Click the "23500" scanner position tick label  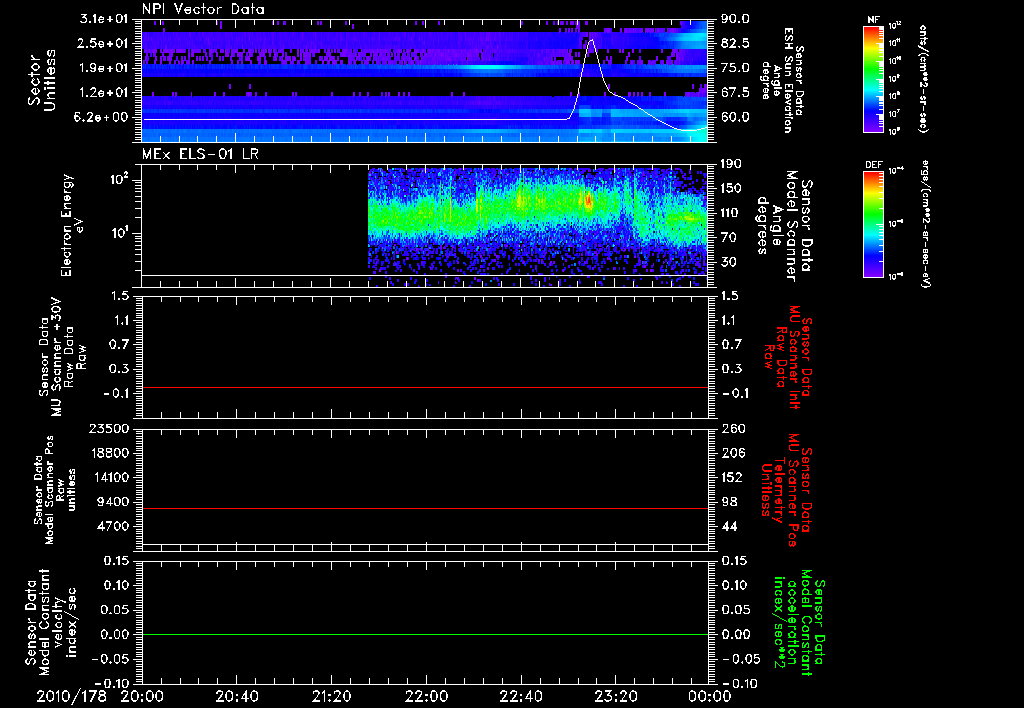108,429
